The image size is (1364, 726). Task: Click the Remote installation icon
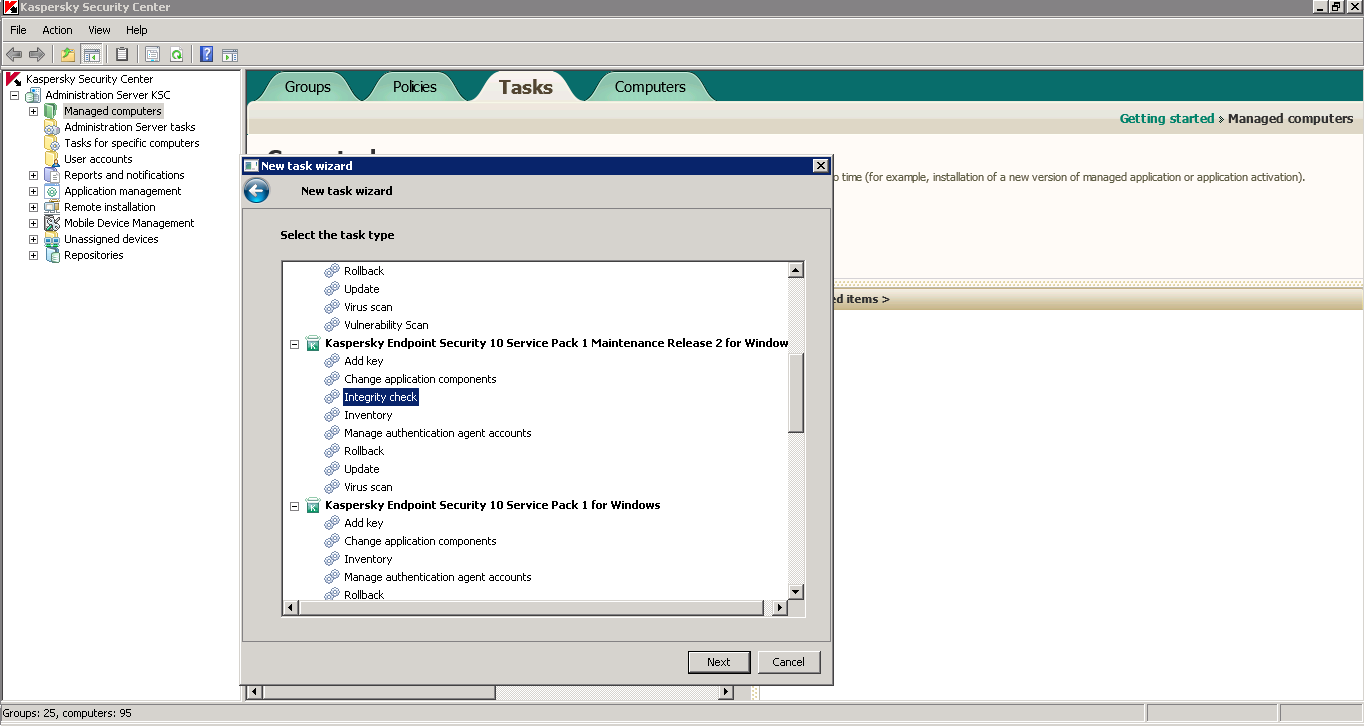click(52, 207)
